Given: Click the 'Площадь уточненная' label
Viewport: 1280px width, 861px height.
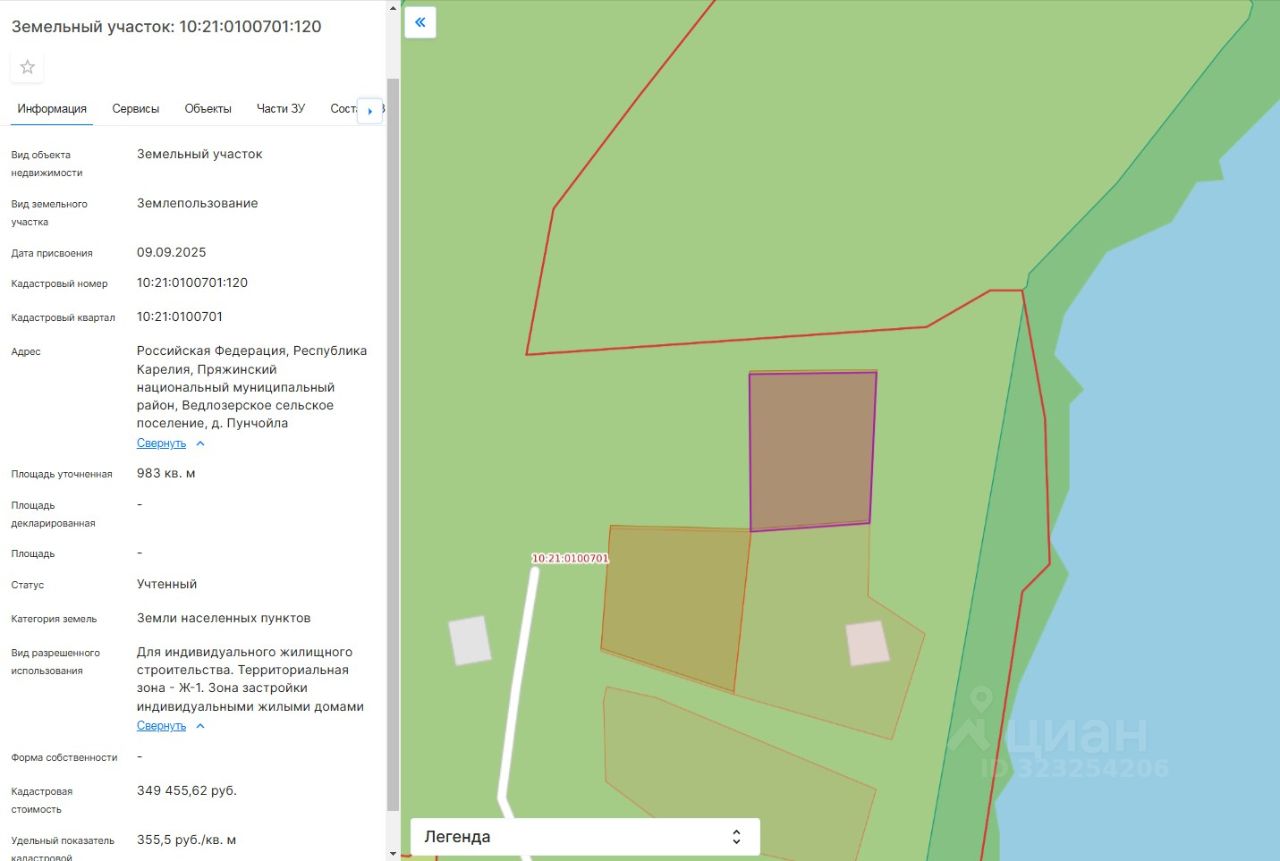Looking at the screenshot, I should coord(62,474).
